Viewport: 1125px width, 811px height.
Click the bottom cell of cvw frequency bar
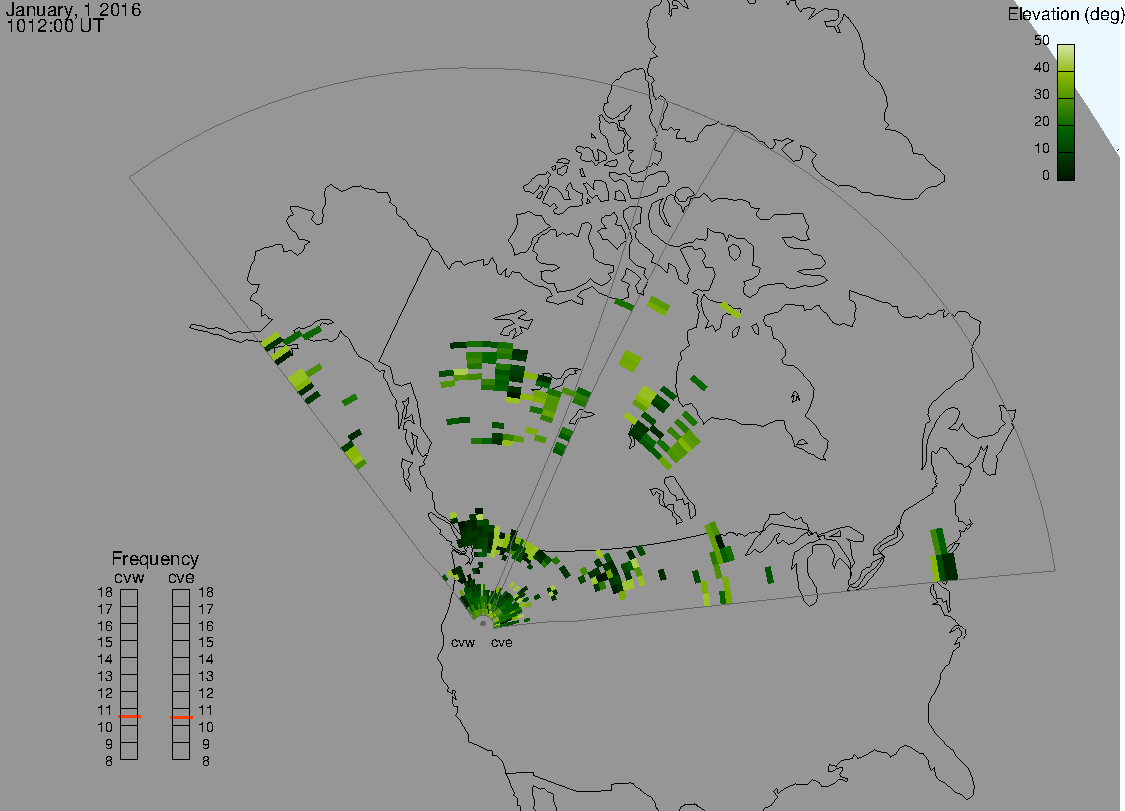pos(129,751)
